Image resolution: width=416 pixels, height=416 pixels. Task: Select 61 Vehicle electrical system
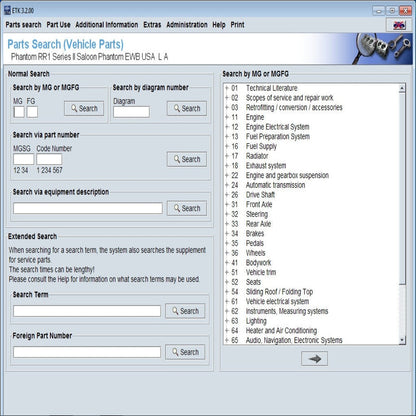pyautogui.click(x=270, y=301)
